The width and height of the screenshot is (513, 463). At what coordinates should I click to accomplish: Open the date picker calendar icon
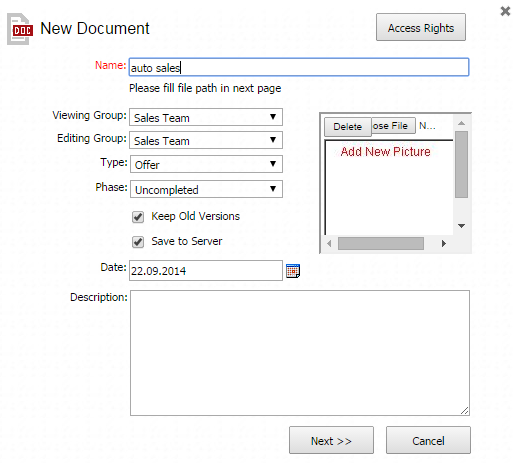293,271
